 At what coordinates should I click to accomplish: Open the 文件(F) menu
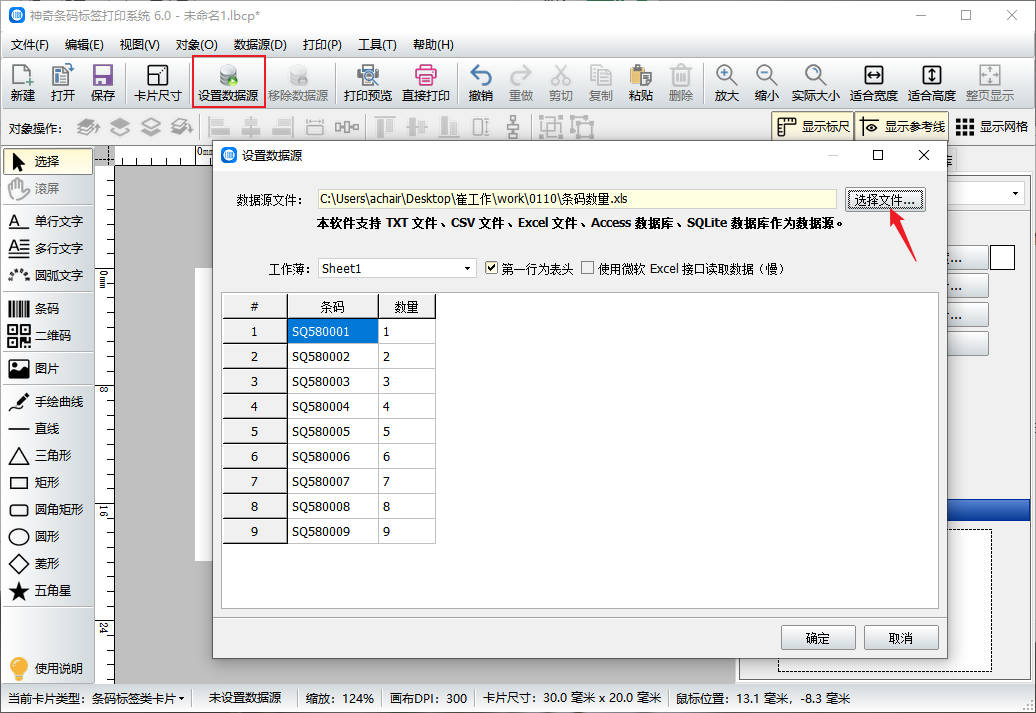(x=30, y=45)
